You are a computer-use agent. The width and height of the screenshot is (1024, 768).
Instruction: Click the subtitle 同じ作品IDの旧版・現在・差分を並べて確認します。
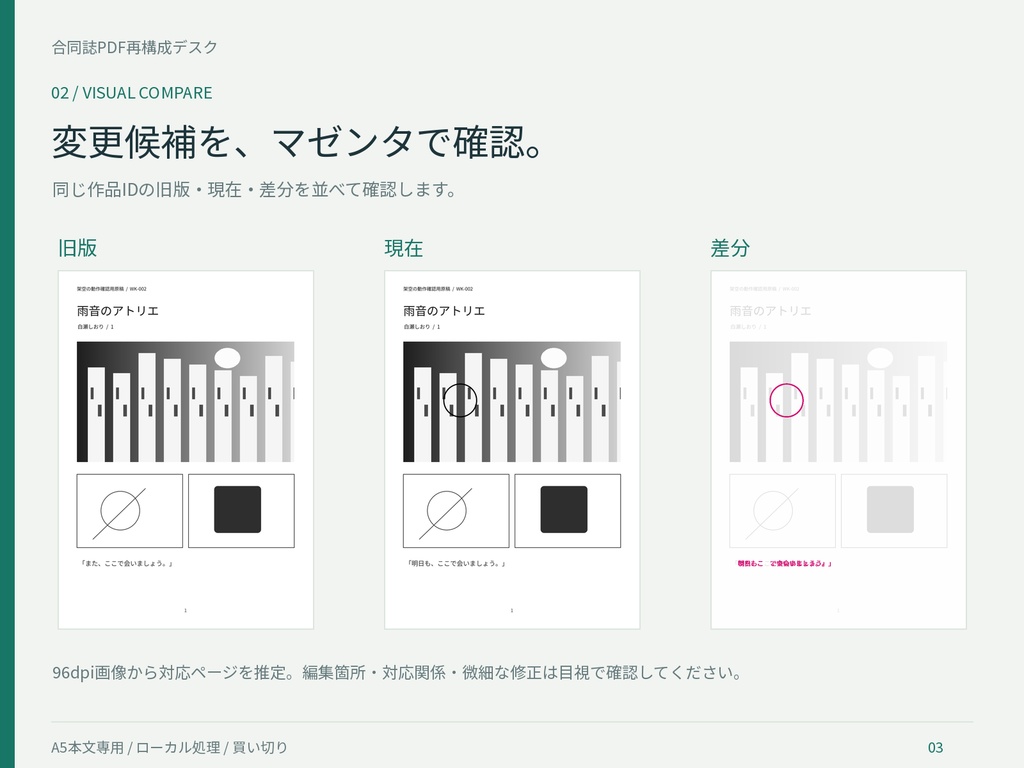[254, 189]
